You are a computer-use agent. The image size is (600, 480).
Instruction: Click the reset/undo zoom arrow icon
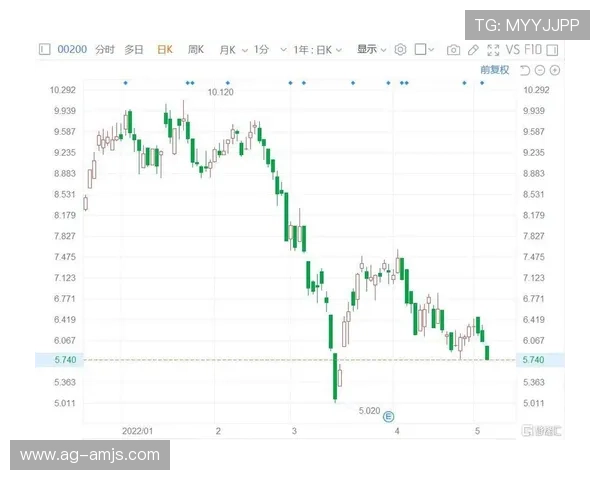click(525, 70)
